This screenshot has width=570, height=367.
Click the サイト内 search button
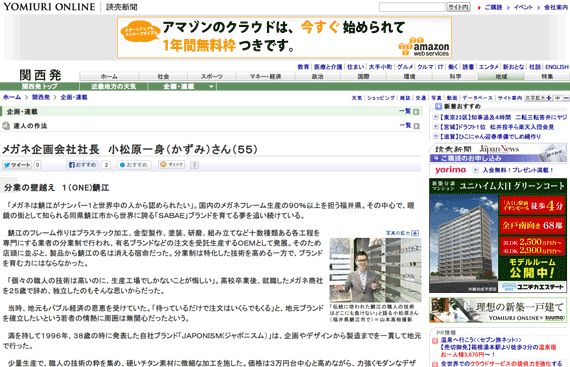tap(458, 7)
